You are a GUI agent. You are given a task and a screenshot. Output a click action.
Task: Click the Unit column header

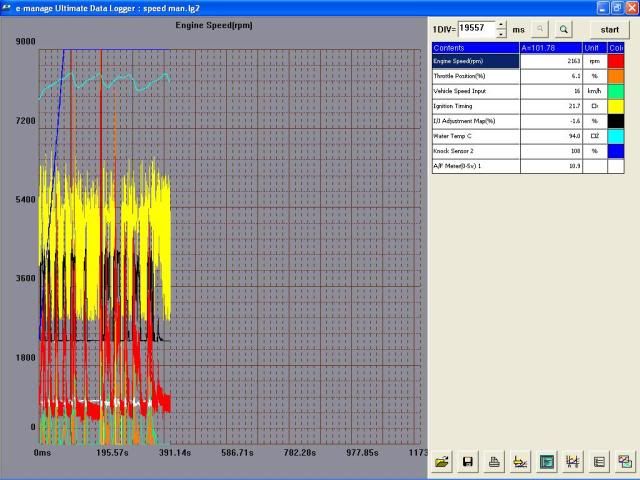click(x=595, y=48)
